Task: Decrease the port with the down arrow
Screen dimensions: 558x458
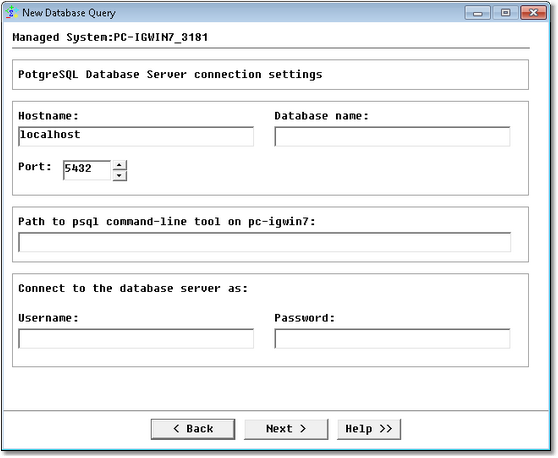Action: [x=120, y=175]
